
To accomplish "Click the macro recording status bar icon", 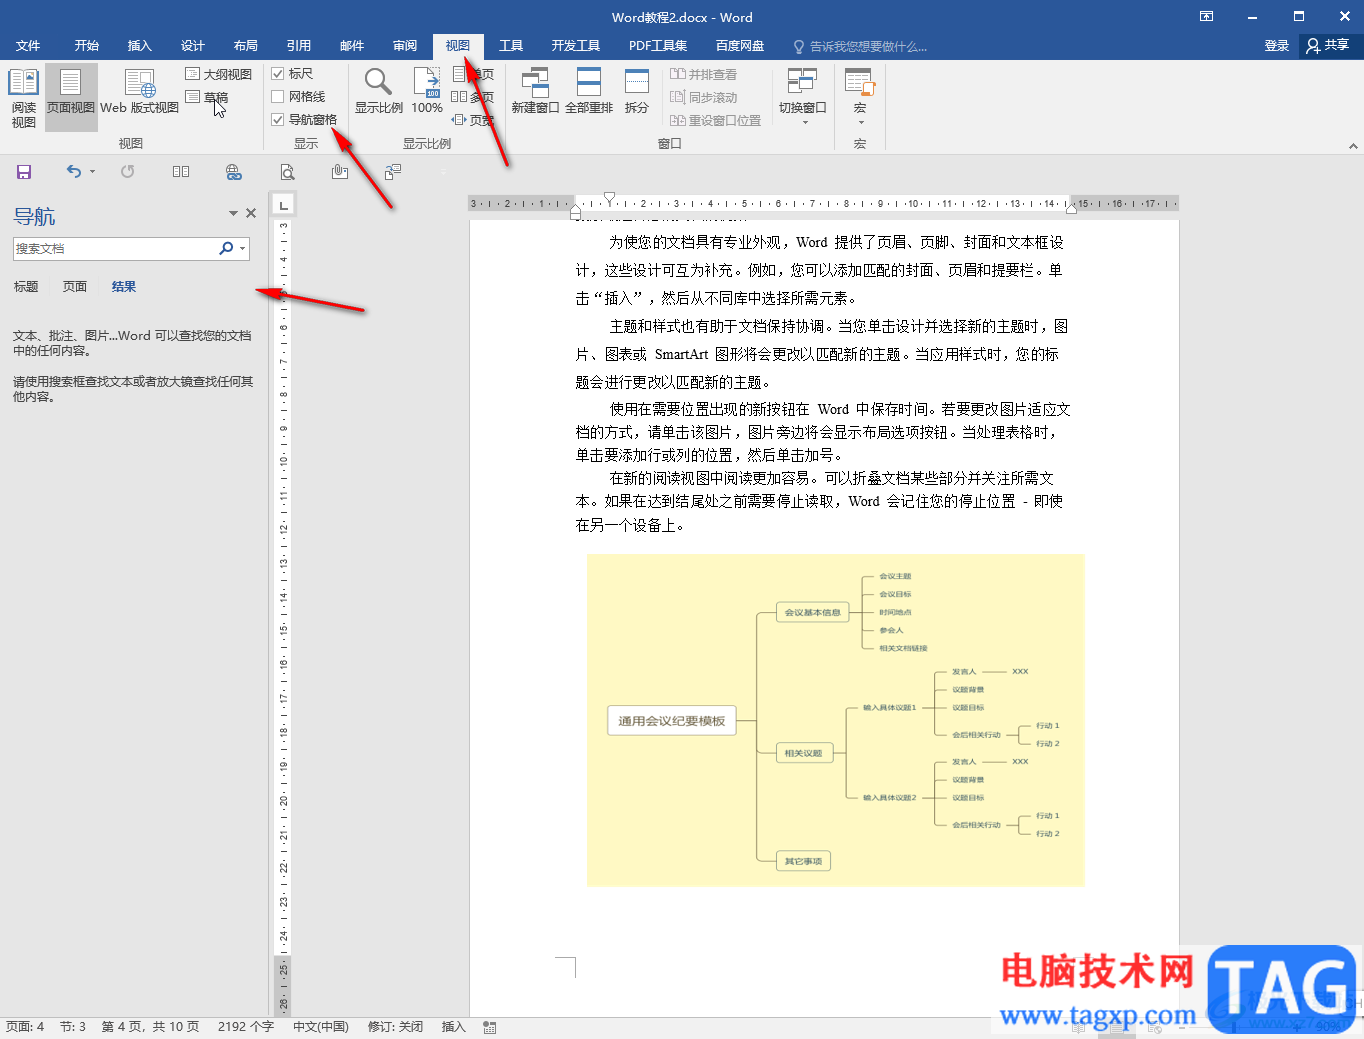I will pos(490,1027).
